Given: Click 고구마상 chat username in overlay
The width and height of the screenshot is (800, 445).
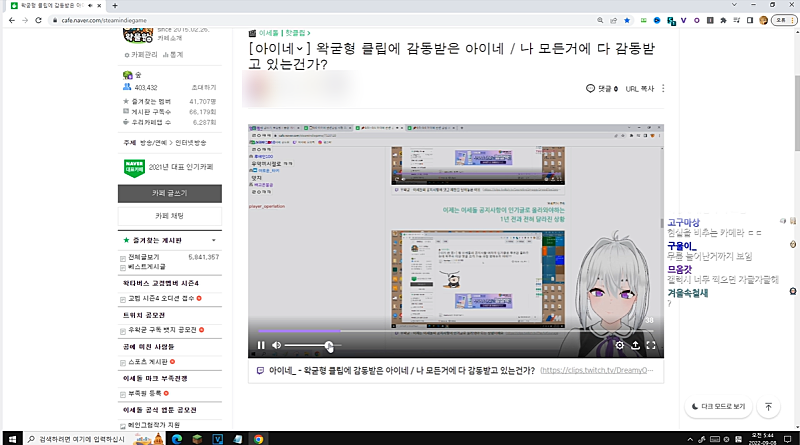Looking at the screenshot, I should point(684,222).
